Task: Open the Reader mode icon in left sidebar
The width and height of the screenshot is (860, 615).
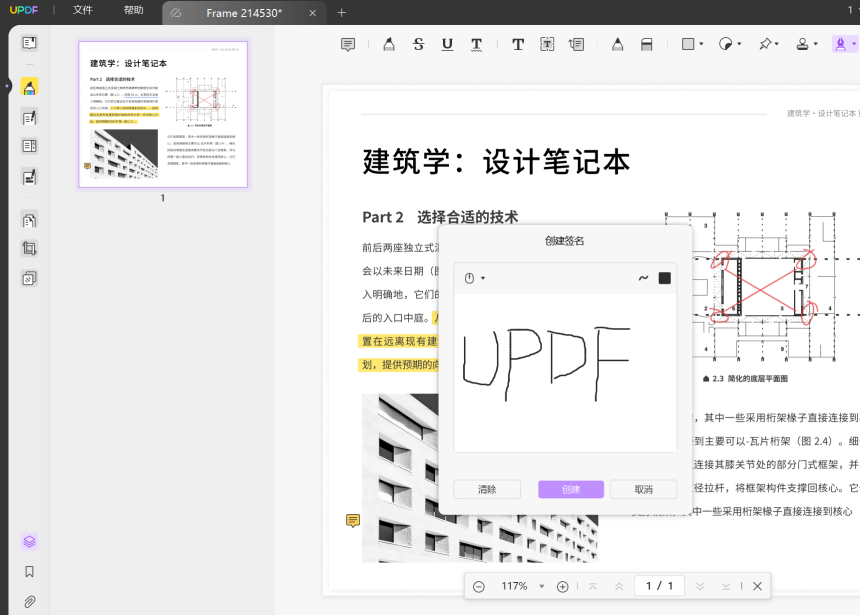Action: 29,43
